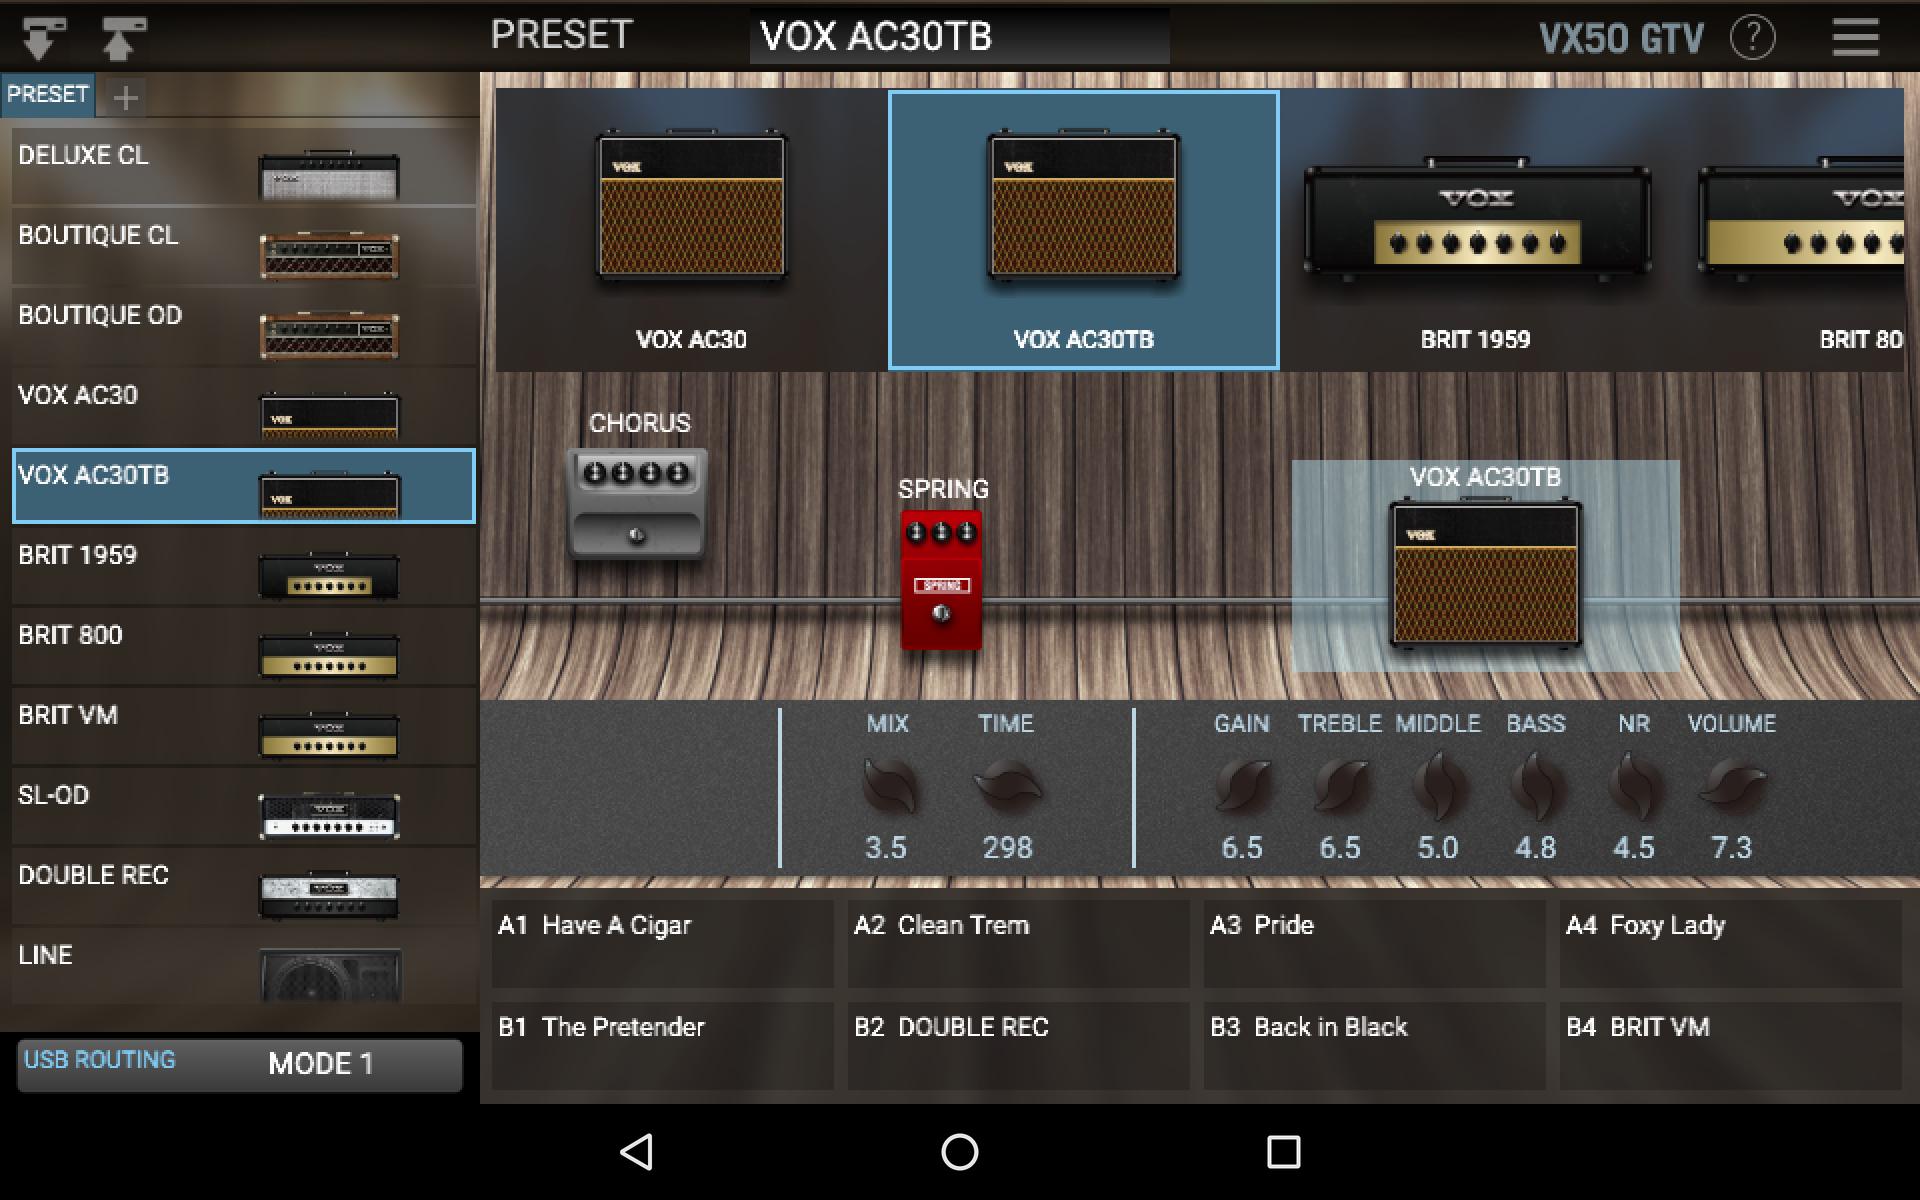Expand the BRIT 80 amplifier option
The image size is (1920, 1200).
(1825, 228)
